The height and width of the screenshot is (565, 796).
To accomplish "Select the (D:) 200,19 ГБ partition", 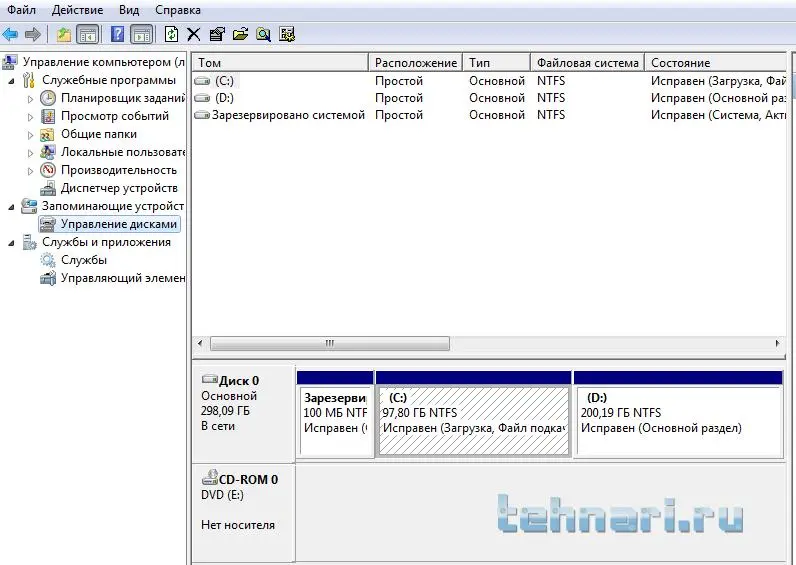I will [x=678, y=415].
